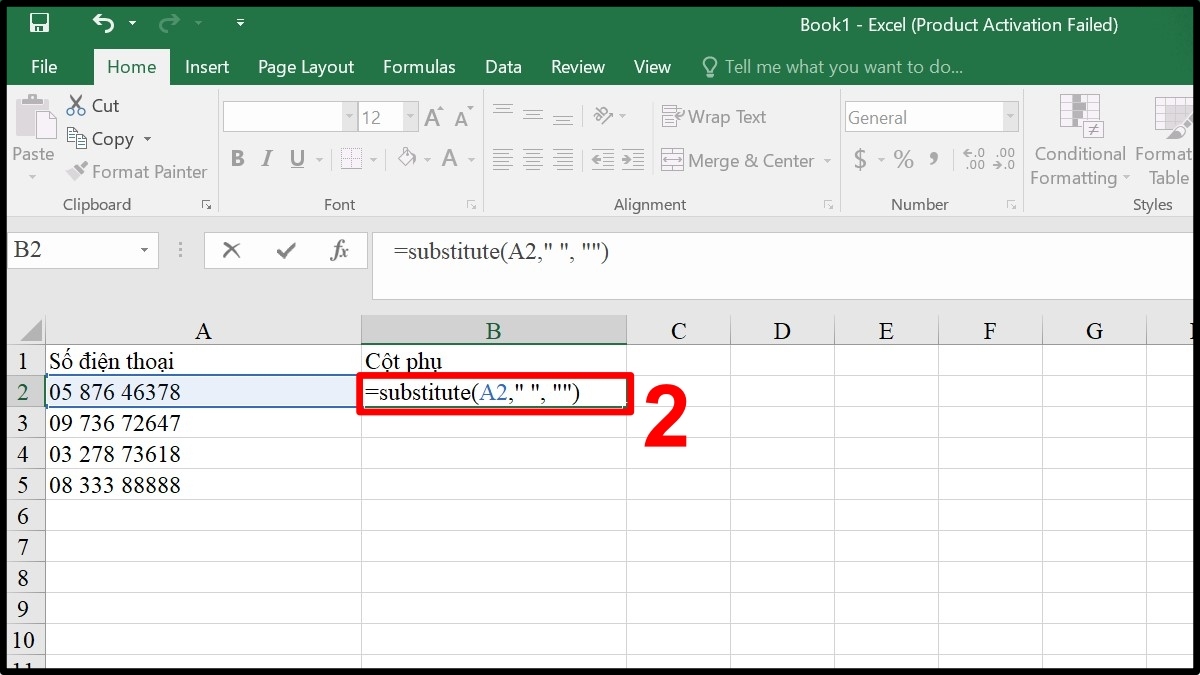This screenshot has height=675, width=1200.
Task: Click the font name box
Action: tap(282, 118)
